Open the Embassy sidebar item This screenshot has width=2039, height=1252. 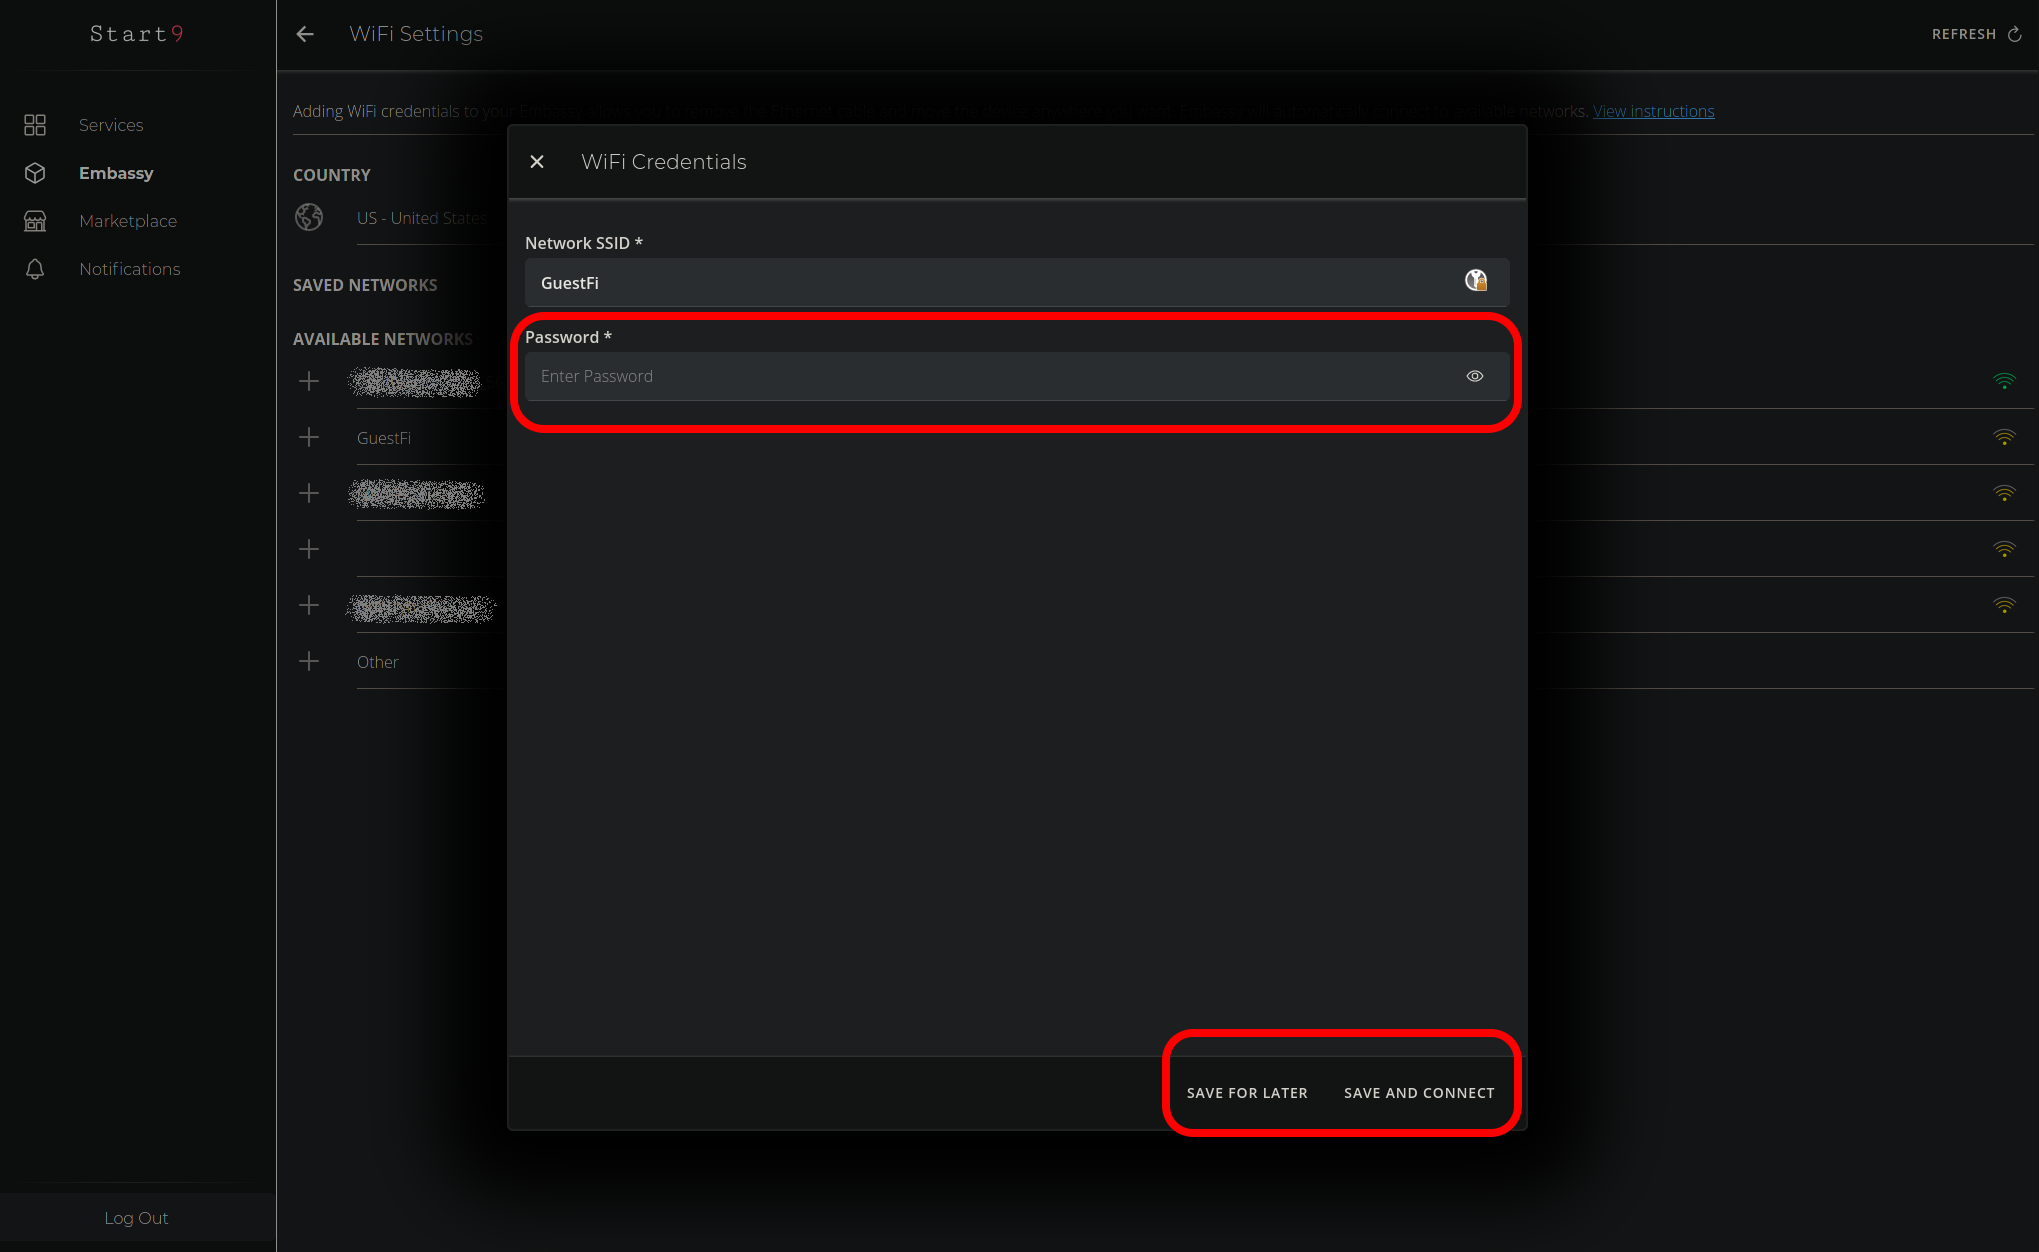tap(116, 173)
